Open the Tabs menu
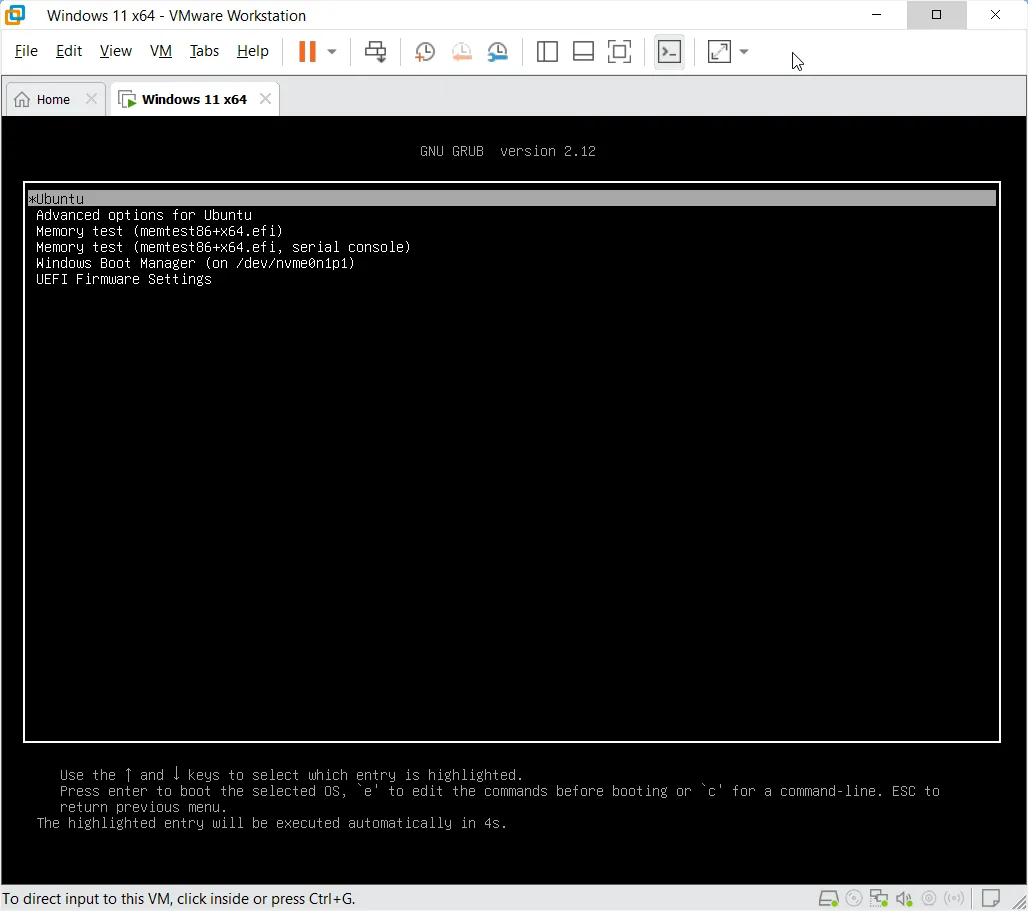Image resolution: width=1028 pixels, height=911 pixels. (204, 51)
